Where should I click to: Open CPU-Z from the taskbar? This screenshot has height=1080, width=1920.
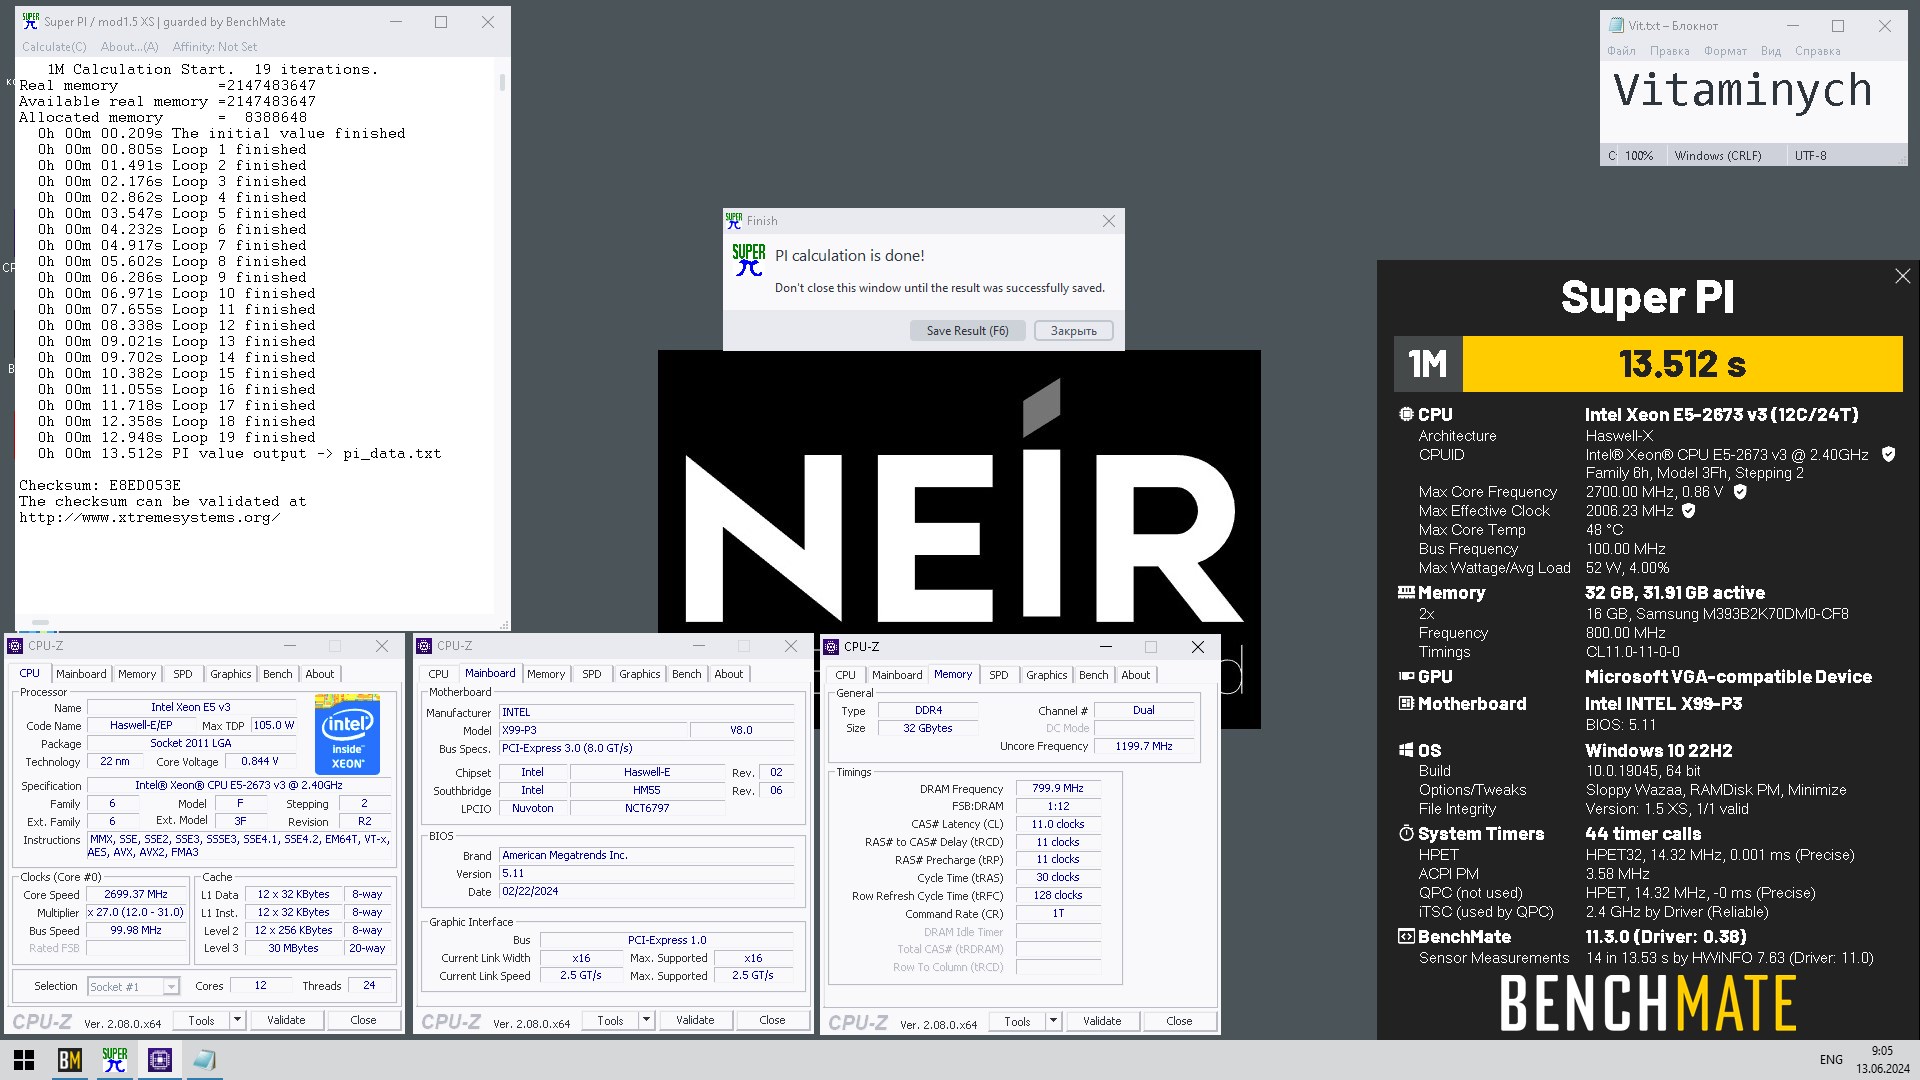pyautogui.click(x=160, y=1060)
